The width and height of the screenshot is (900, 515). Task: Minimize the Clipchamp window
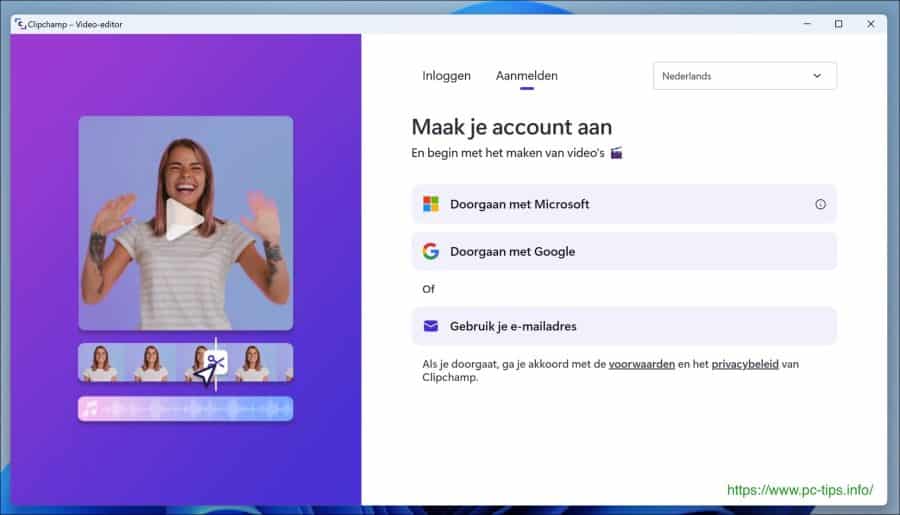click(x=807, y=24)
